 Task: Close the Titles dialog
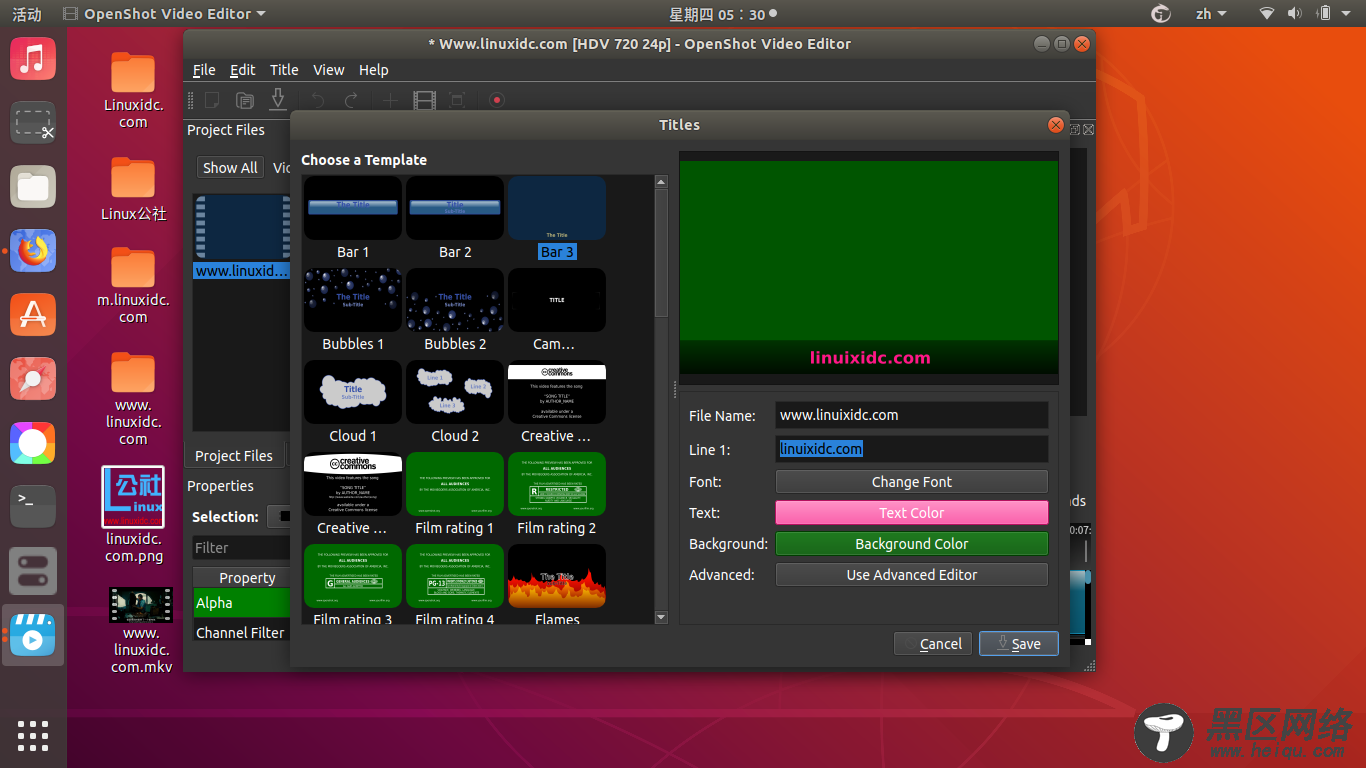pyautogui.click(x=1056, y=125)
